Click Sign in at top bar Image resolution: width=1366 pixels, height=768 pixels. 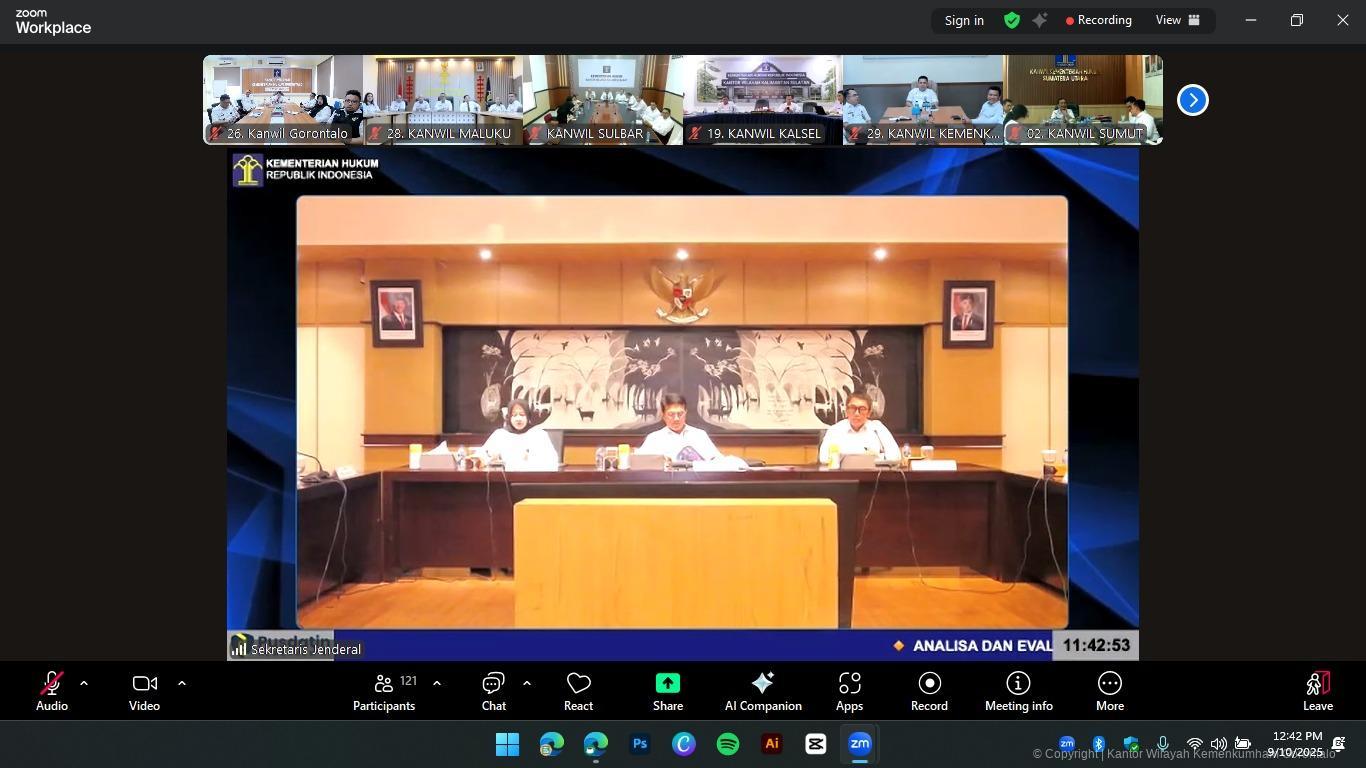964,20
